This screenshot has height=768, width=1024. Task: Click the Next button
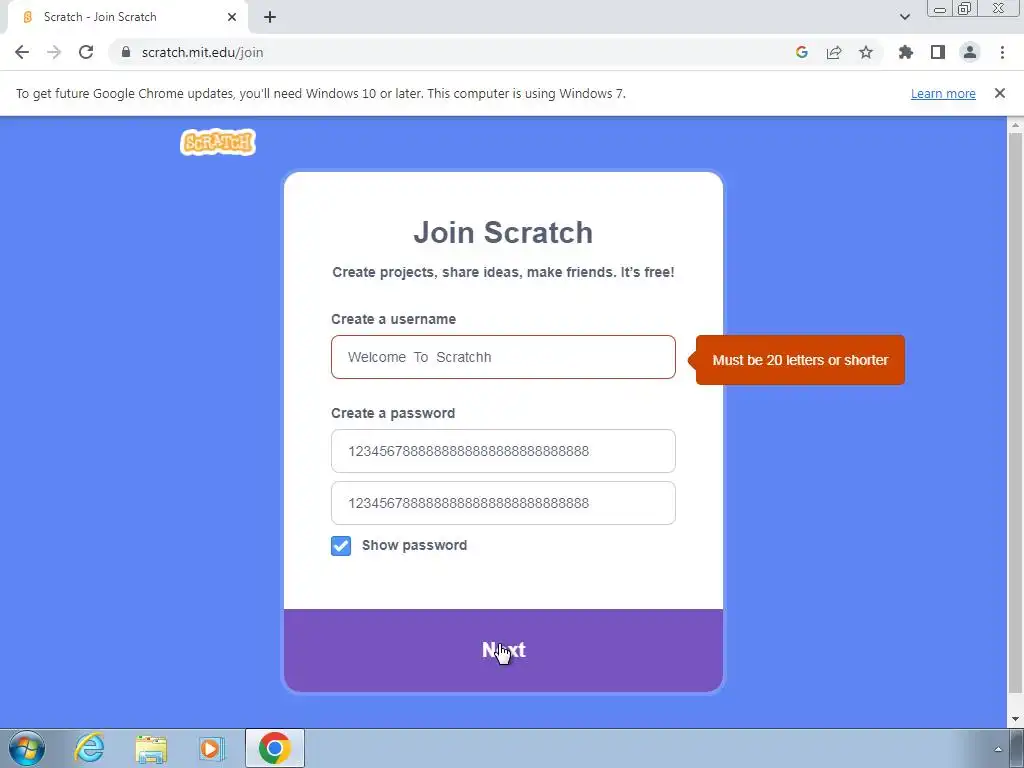503,650
